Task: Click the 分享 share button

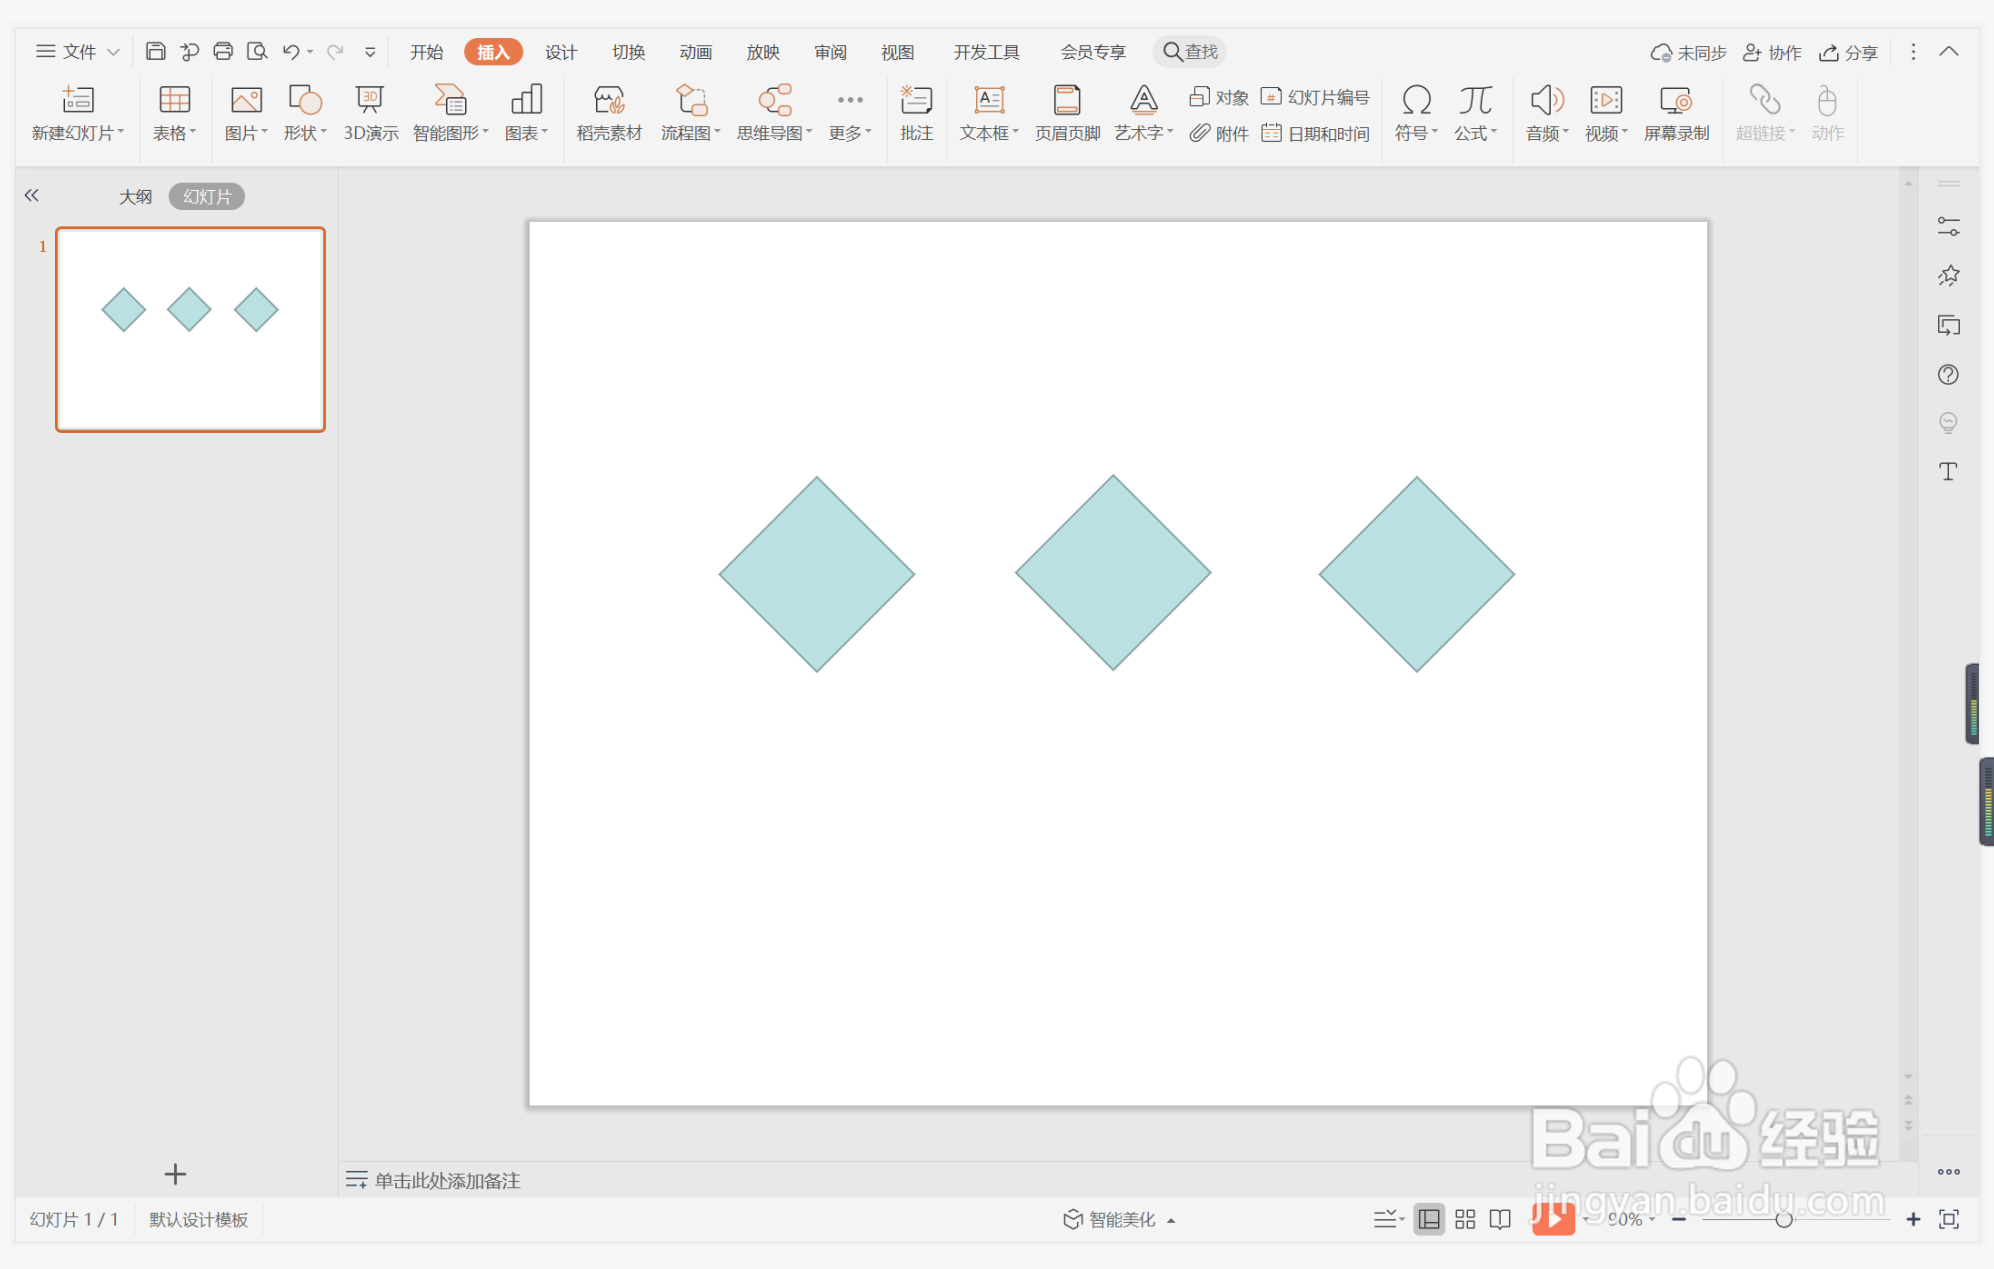Action: pos(1849,52)
